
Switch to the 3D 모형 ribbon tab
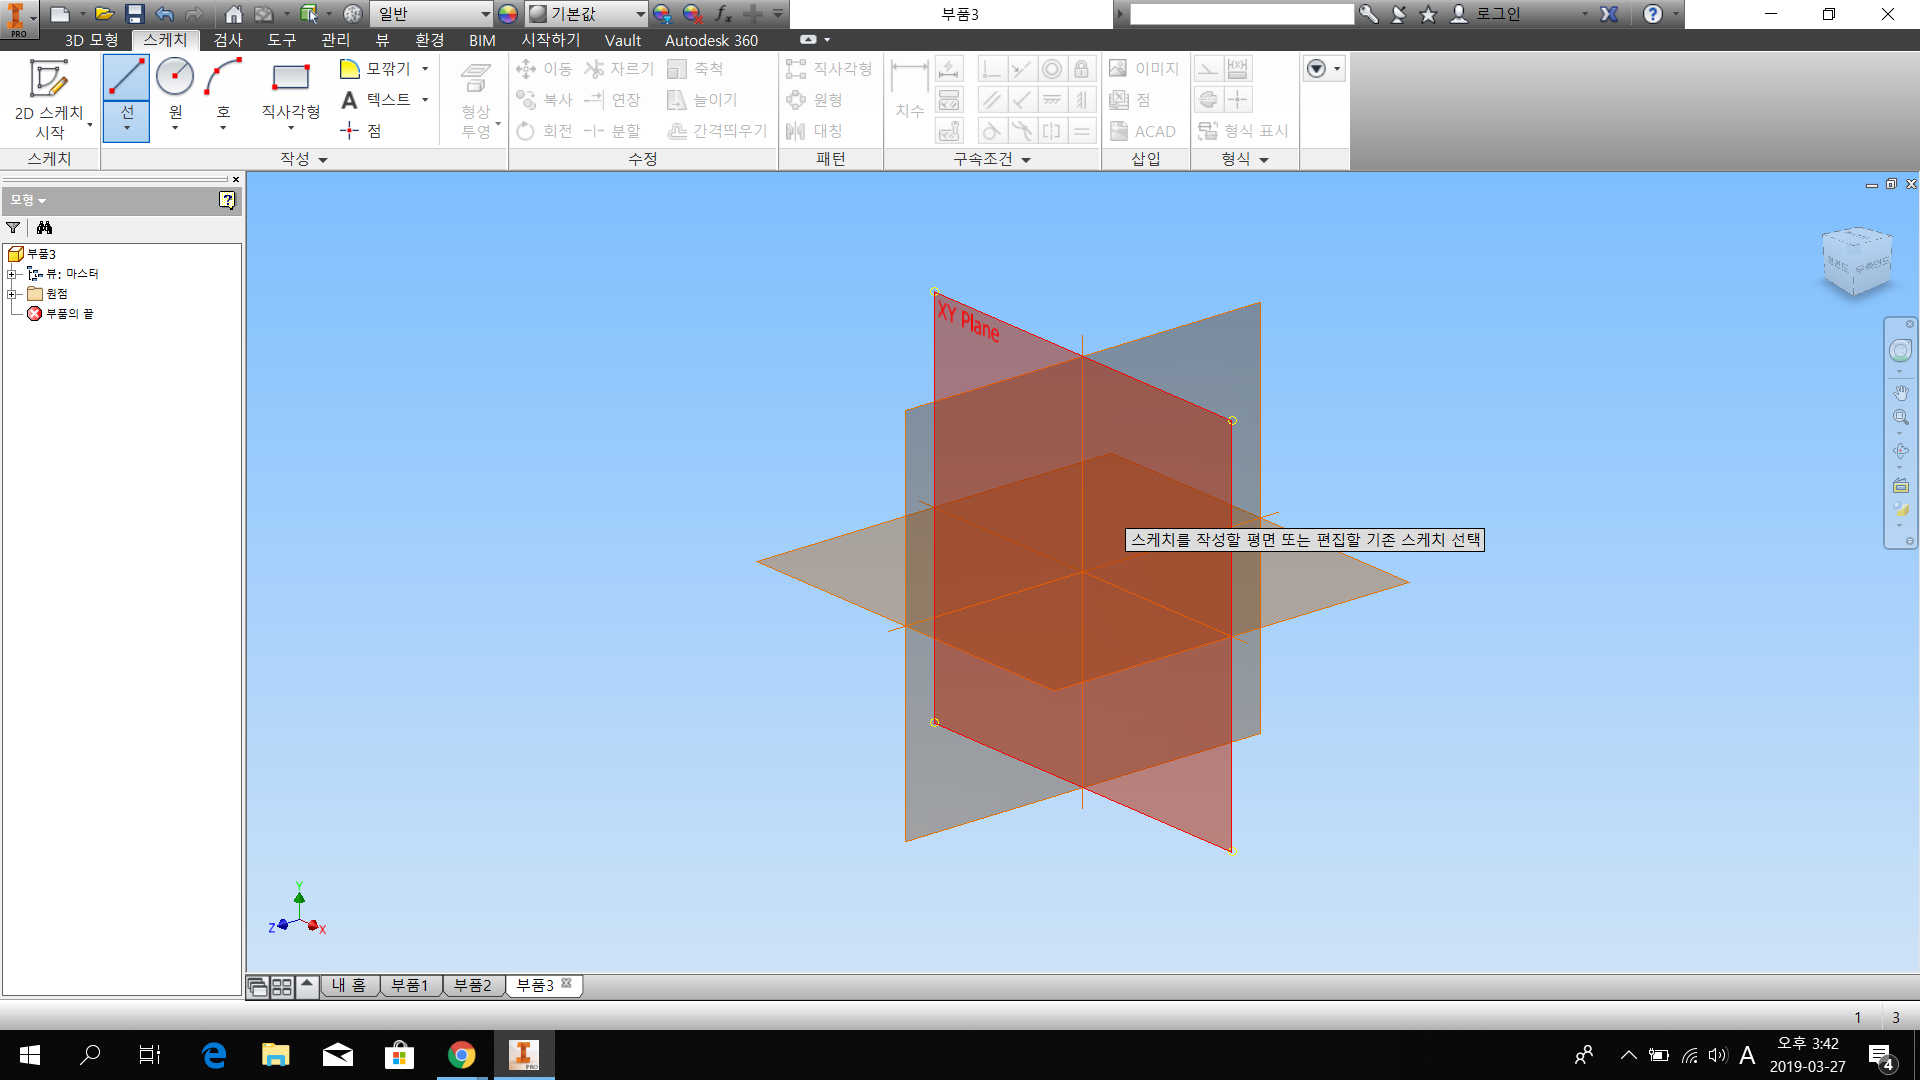(x=91, y=40)
